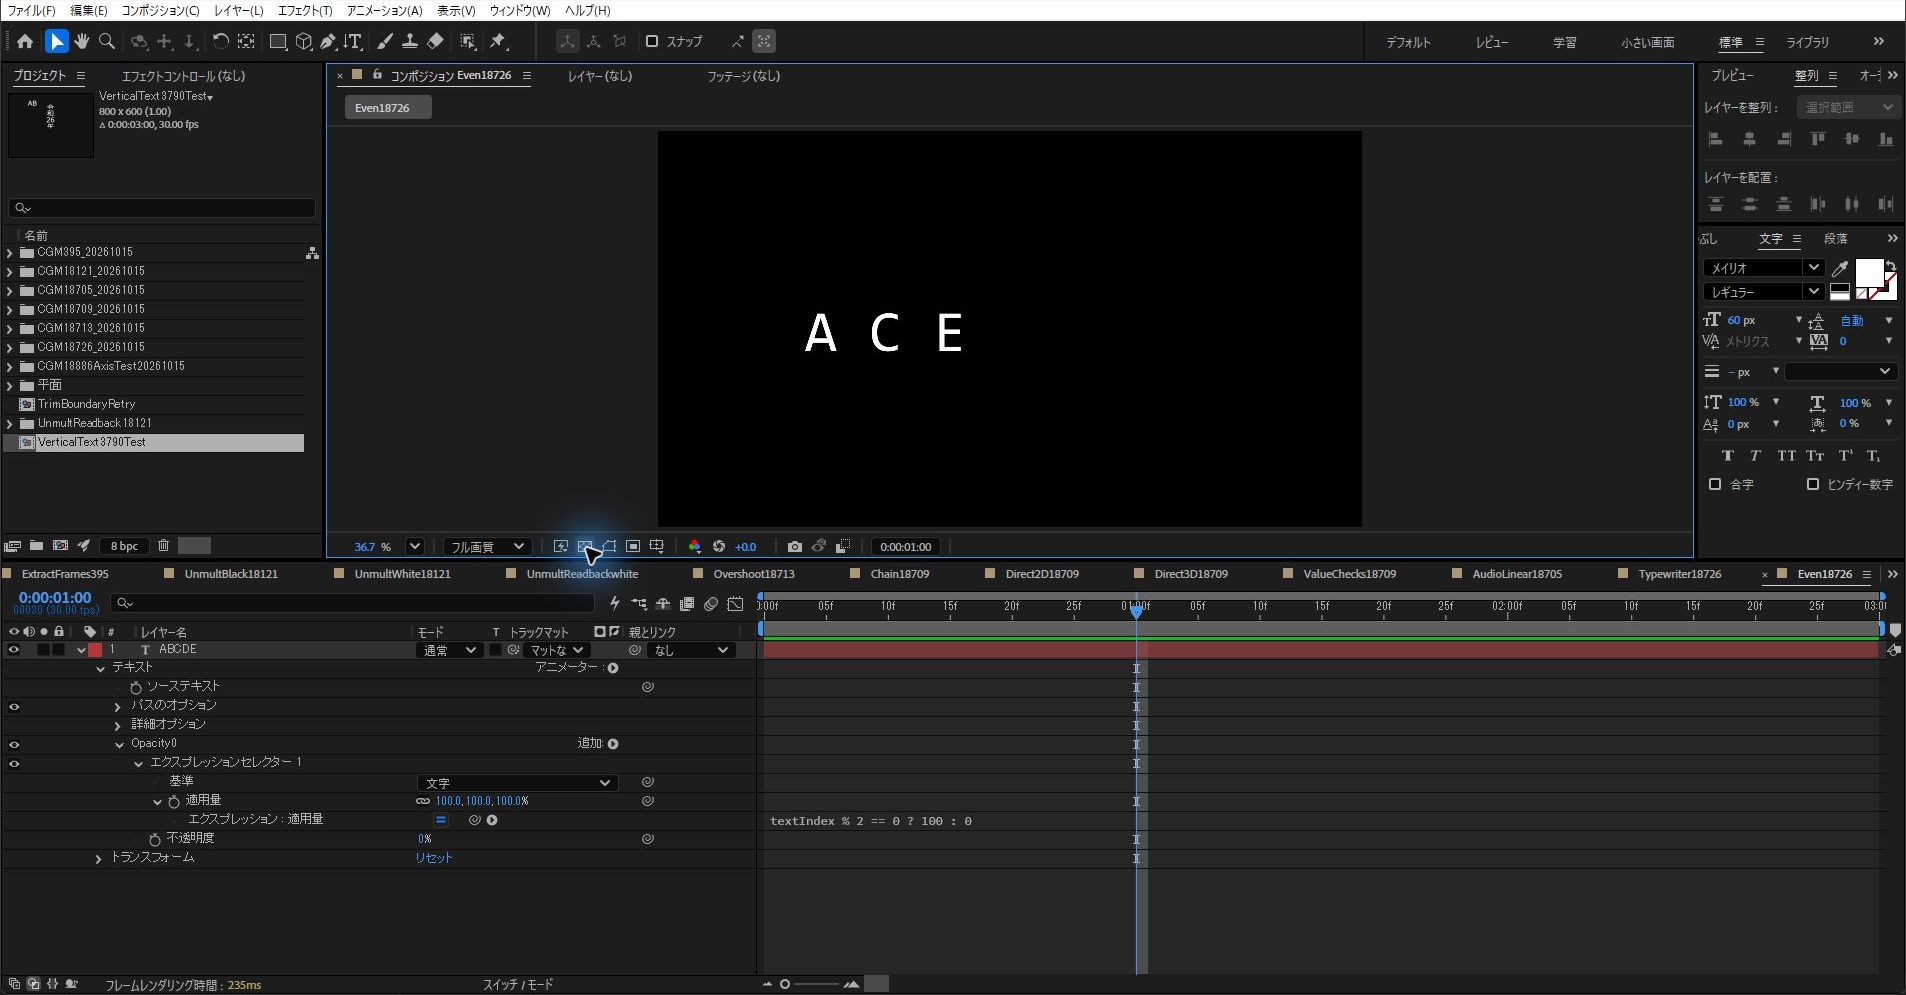Toggle eye for エクスプレッションセレクター 1
This screenshot has height=995, width=1906.
tap(14, 763)
